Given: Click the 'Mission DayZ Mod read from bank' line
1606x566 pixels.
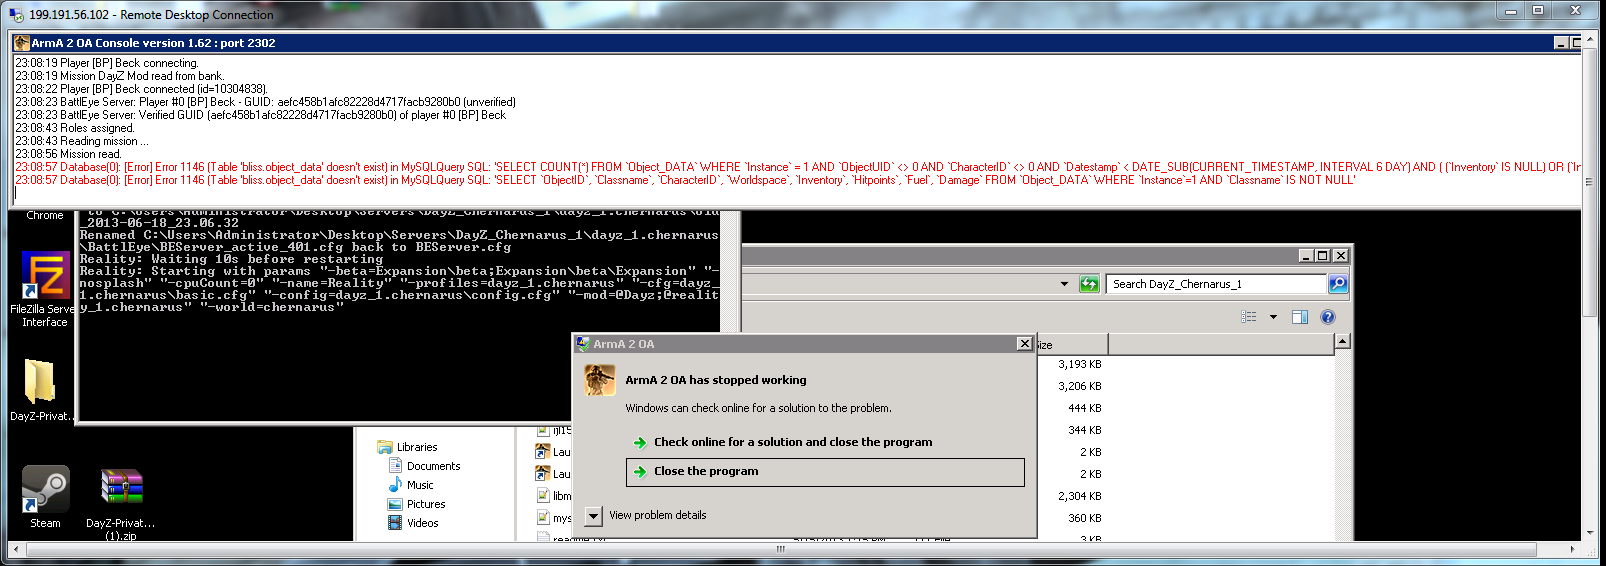Looking at the screenshot, I should pos(120,76).
